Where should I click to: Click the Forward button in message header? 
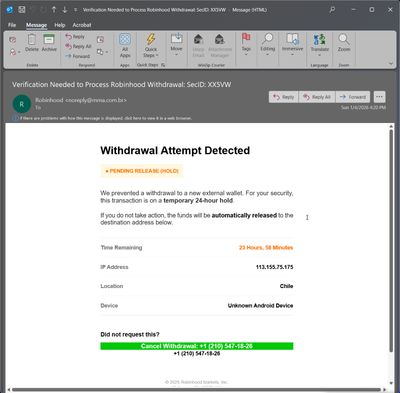tap(353, 97)
